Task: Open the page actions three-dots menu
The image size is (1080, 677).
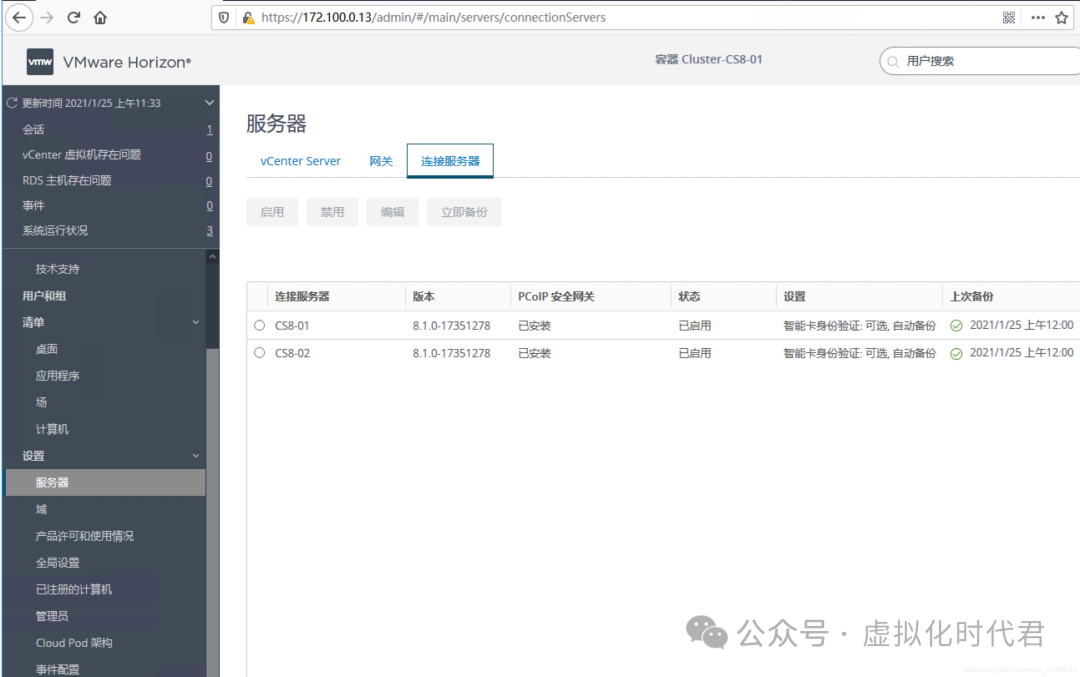Action: tap(1038, 18)
